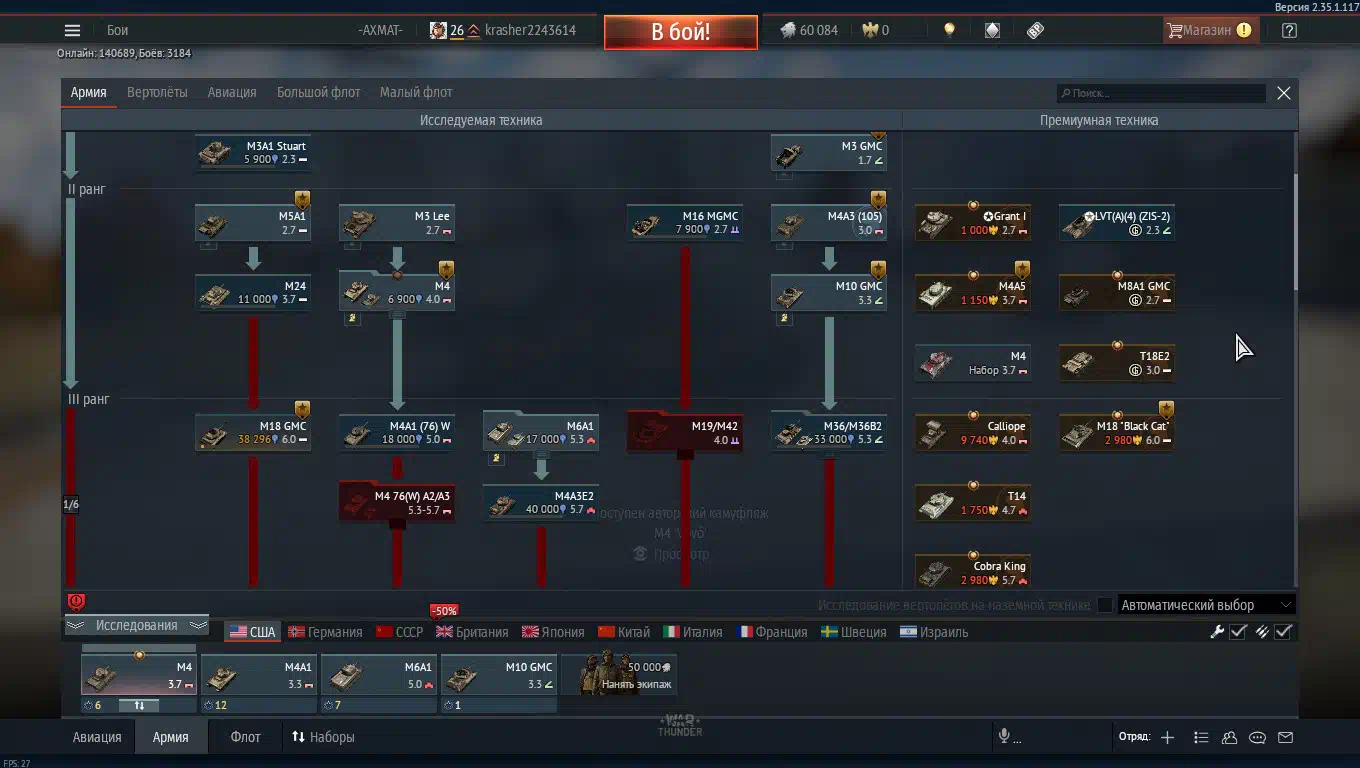Click the wrench auto-repair icon

pos(1217,631)
